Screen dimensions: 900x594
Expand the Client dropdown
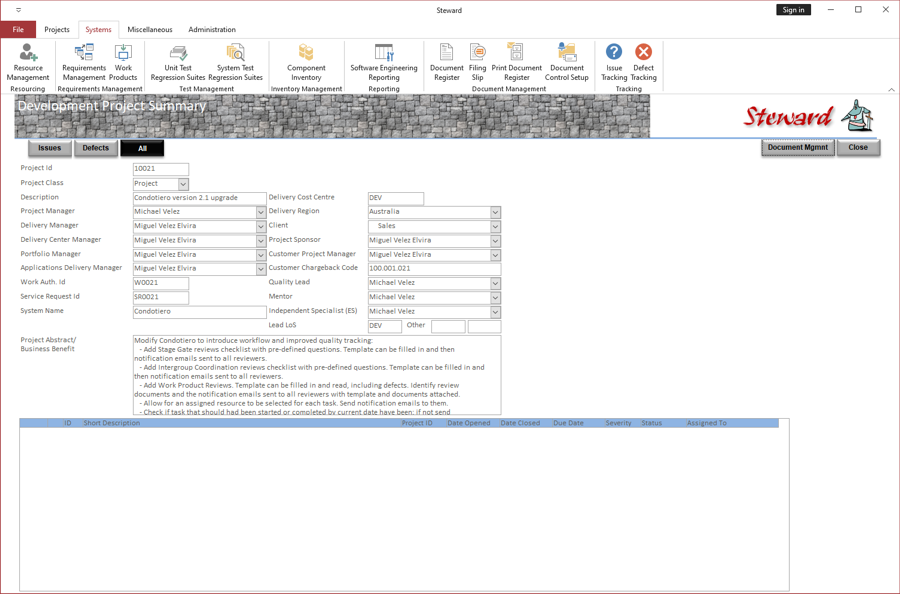(x=495, y=226)
